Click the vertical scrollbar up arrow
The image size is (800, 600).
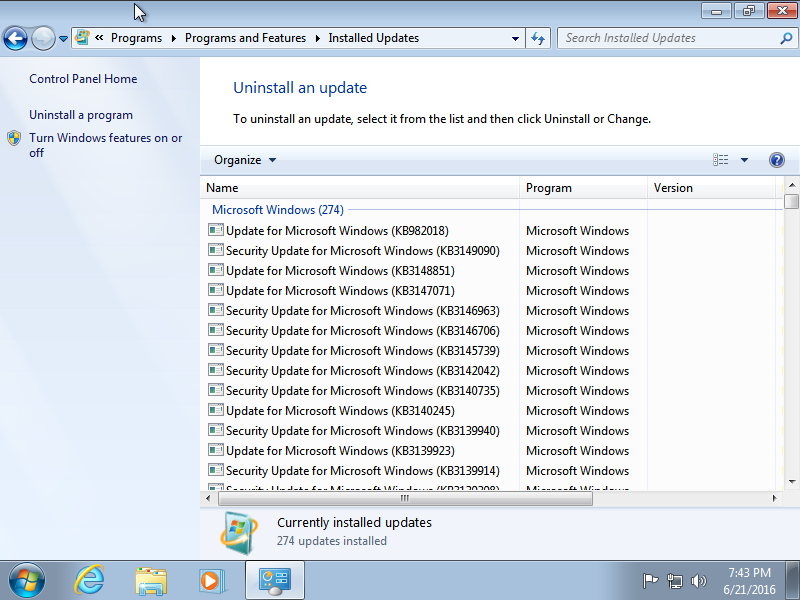click(792, 185)
